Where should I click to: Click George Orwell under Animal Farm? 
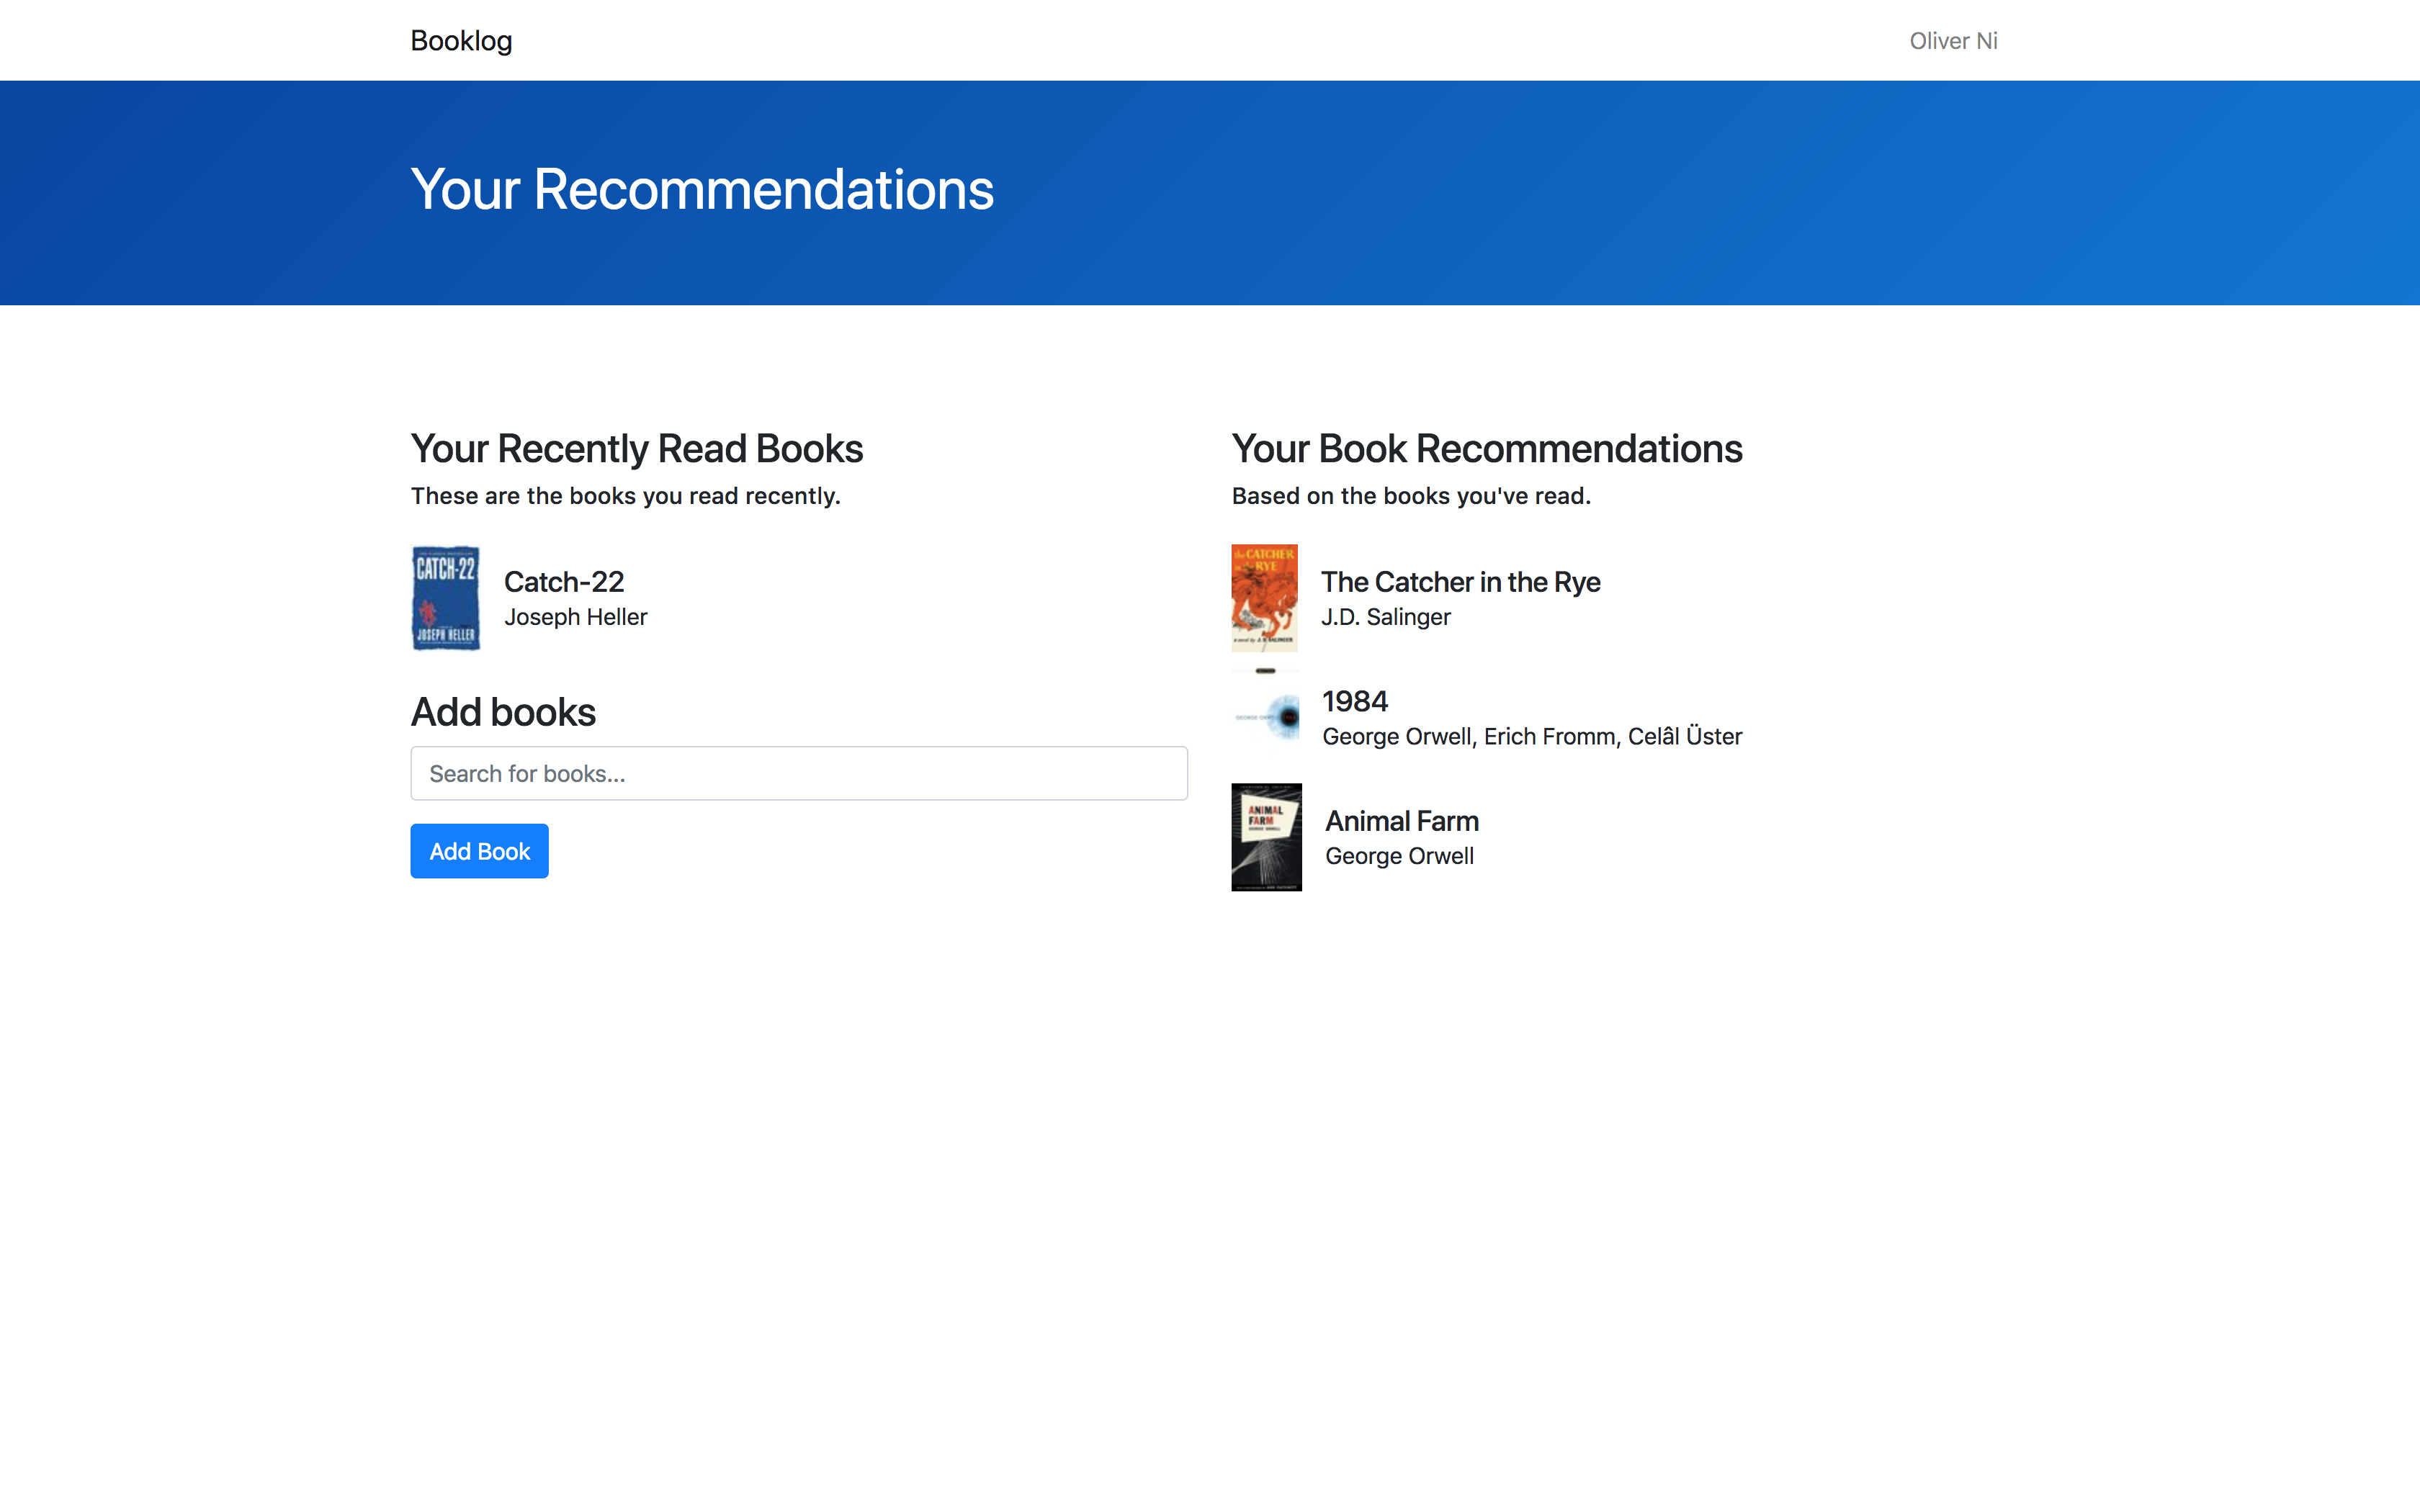point(1398,856)
